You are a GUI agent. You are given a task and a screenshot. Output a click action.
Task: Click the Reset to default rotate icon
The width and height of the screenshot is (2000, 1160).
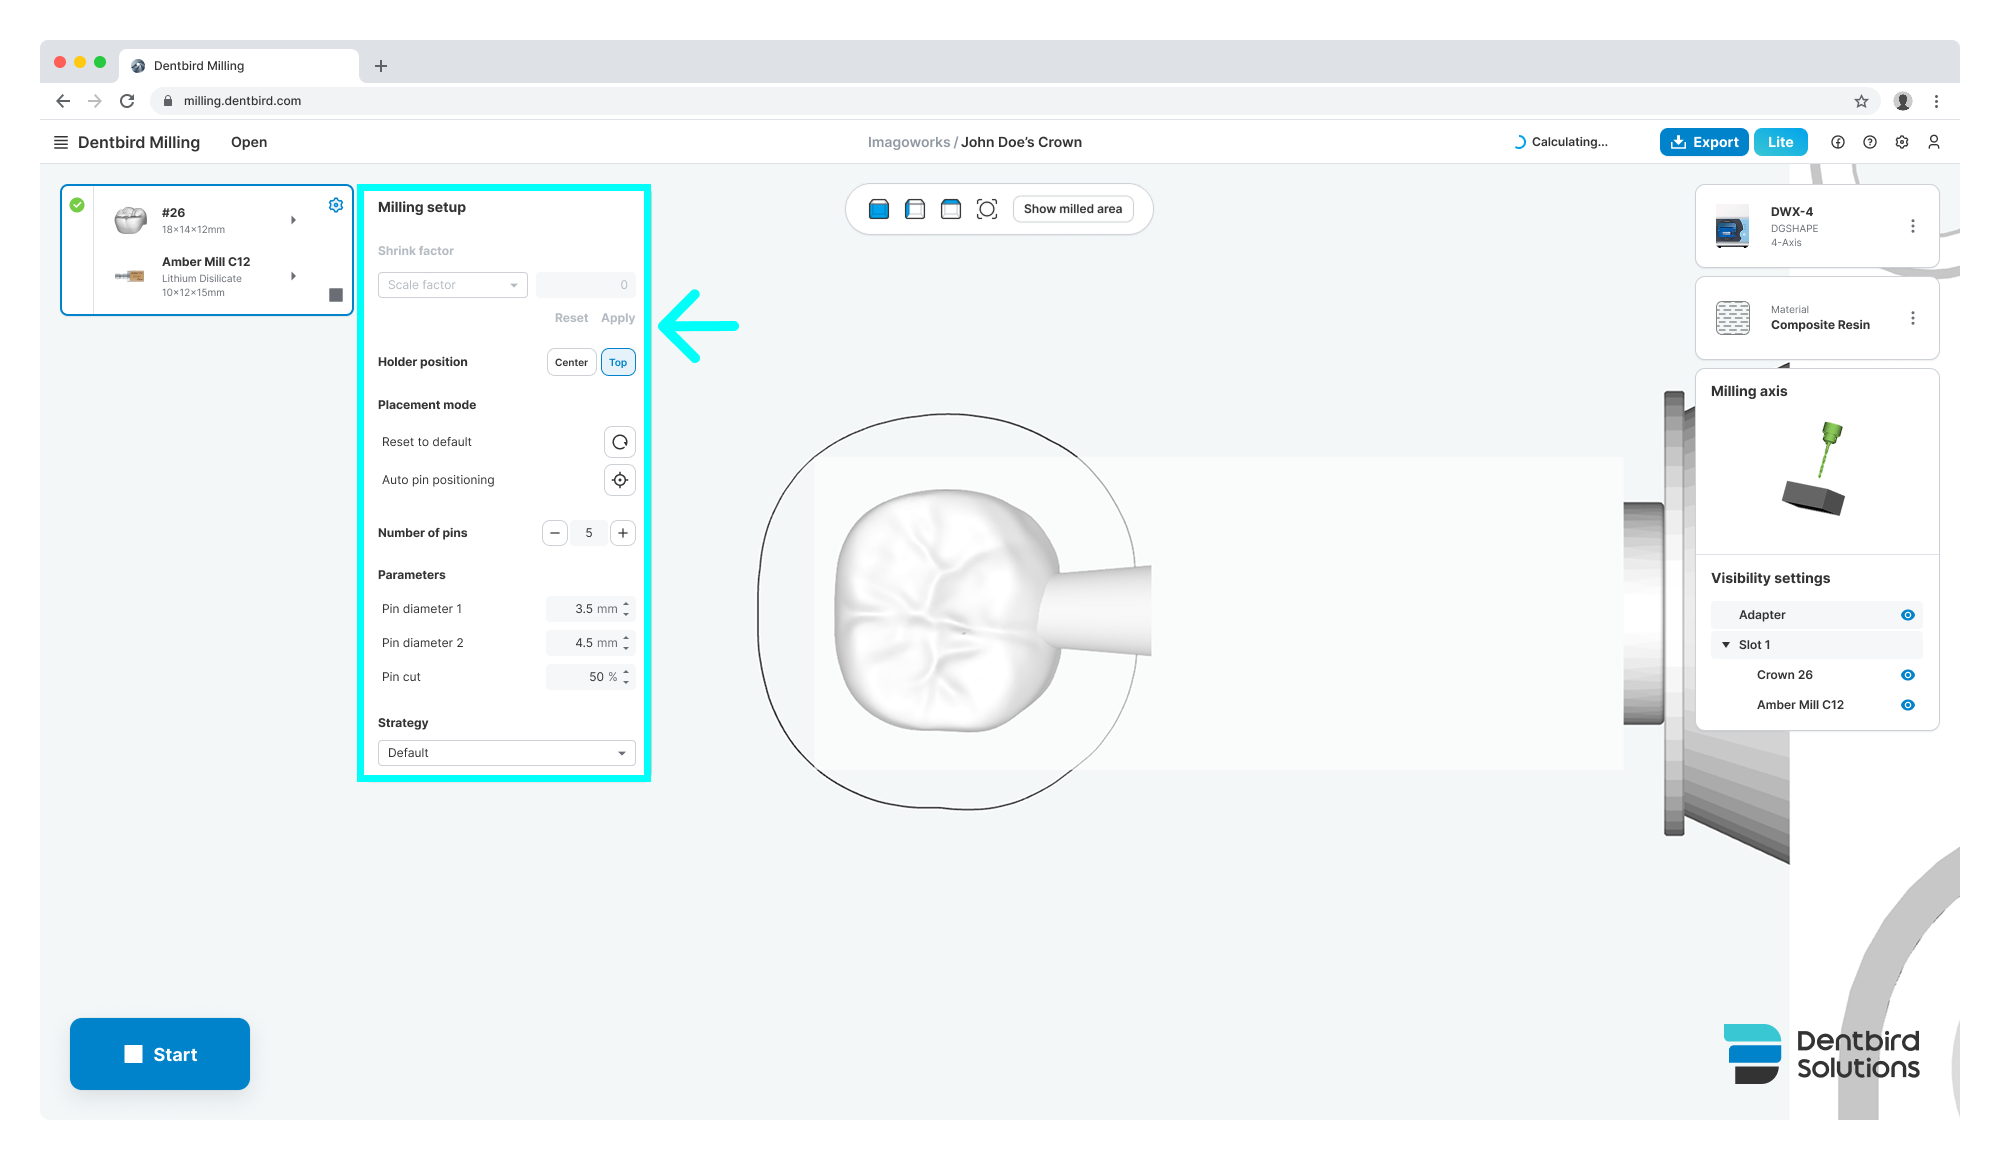pos(620,442)
